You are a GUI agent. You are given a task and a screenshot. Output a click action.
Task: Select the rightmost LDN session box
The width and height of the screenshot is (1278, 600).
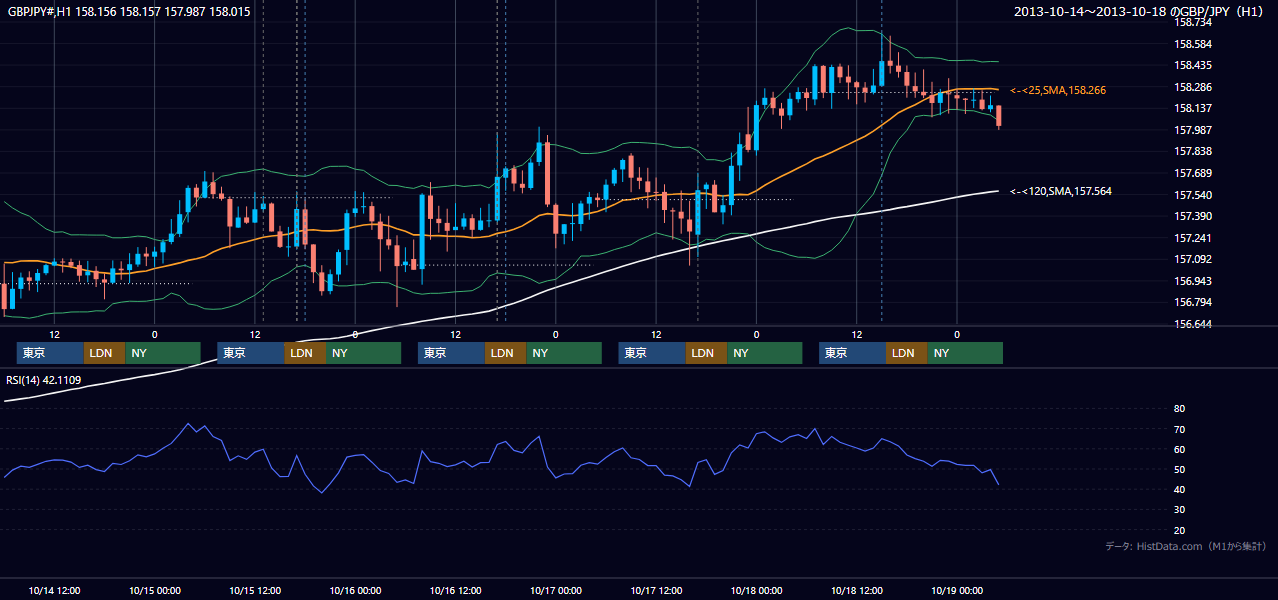tap(906, 353)
